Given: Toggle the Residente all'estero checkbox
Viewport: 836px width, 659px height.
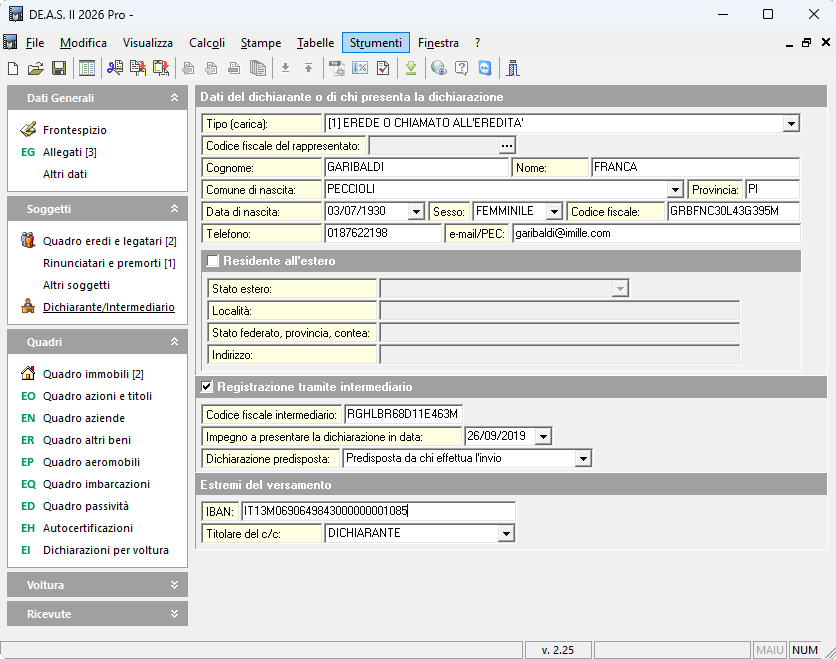Looking at the screenshot, I should coord(212,261).
